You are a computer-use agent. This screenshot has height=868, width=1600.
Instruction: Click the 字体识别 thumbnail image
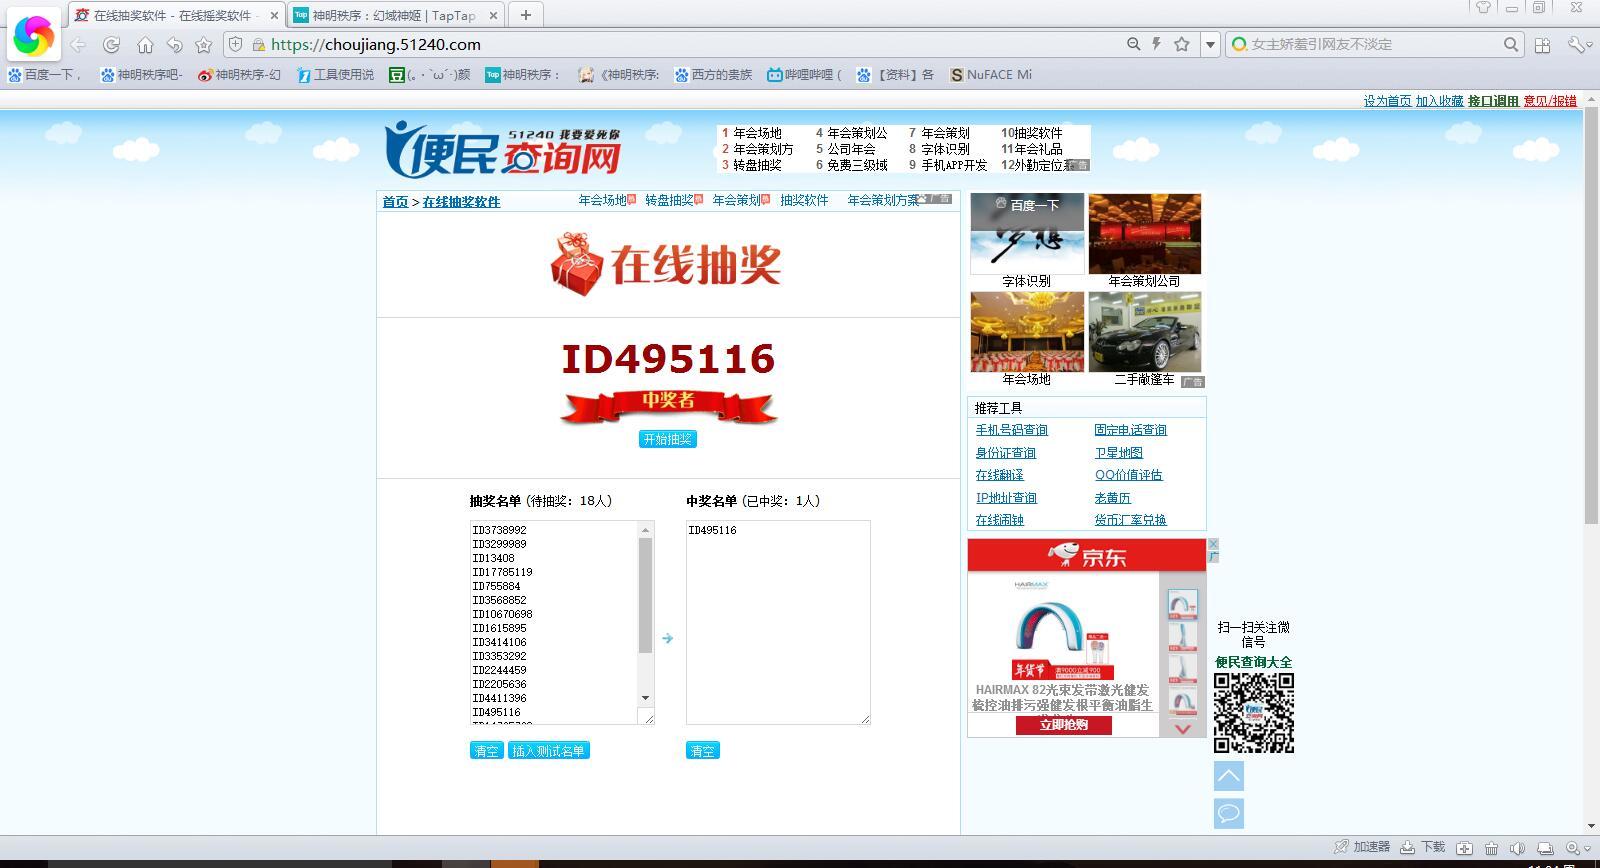pyautogui.click(x=1027, y=233)
